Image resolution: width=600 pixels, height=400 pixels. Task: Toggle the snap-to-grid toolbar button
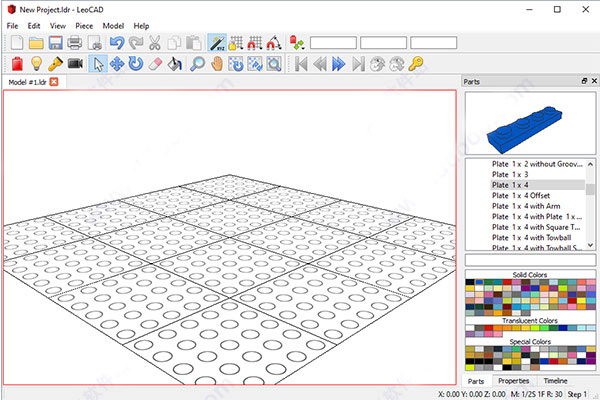tap(238, 43)
